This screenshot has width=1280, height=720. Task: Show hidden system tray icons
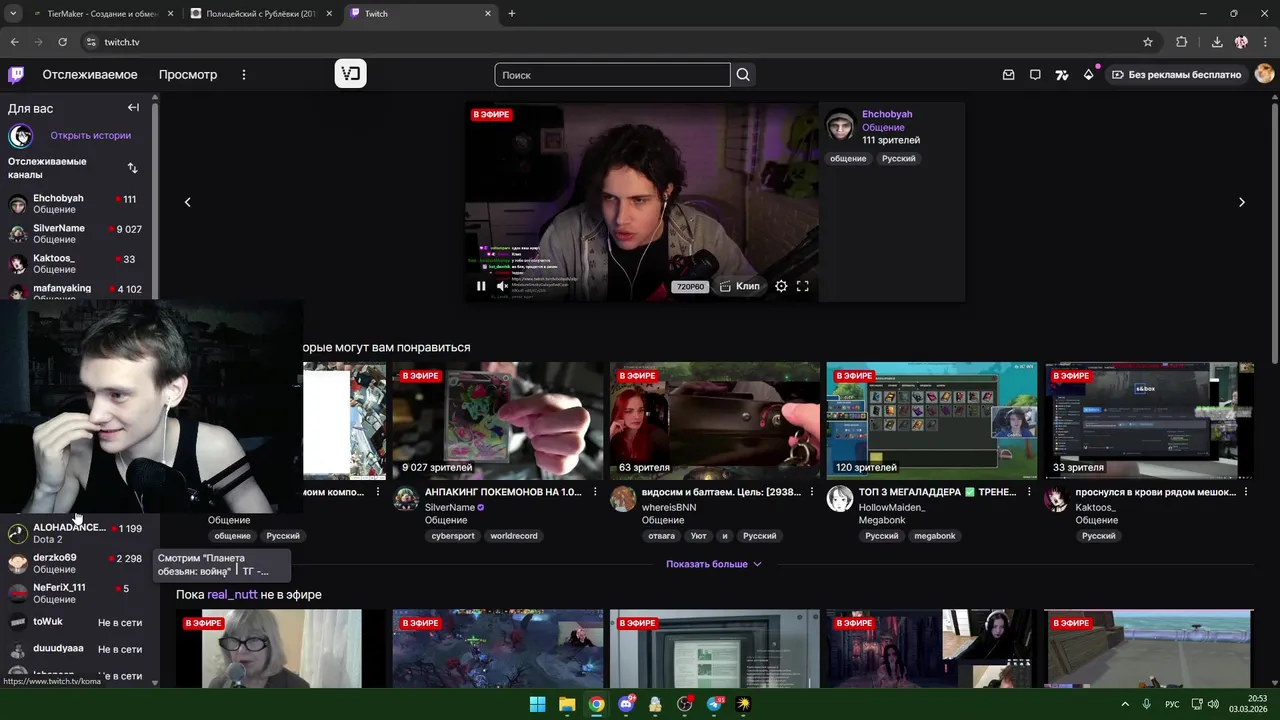(1125, 704)
